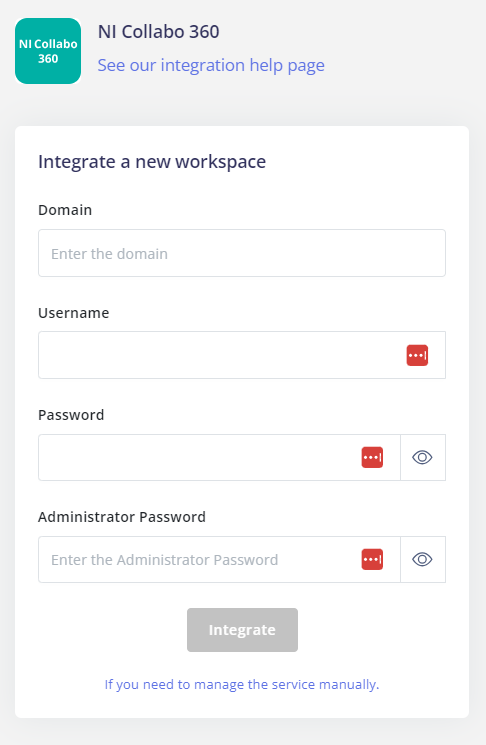
Task: Click the Domain field label
Action: coord(65,210)
